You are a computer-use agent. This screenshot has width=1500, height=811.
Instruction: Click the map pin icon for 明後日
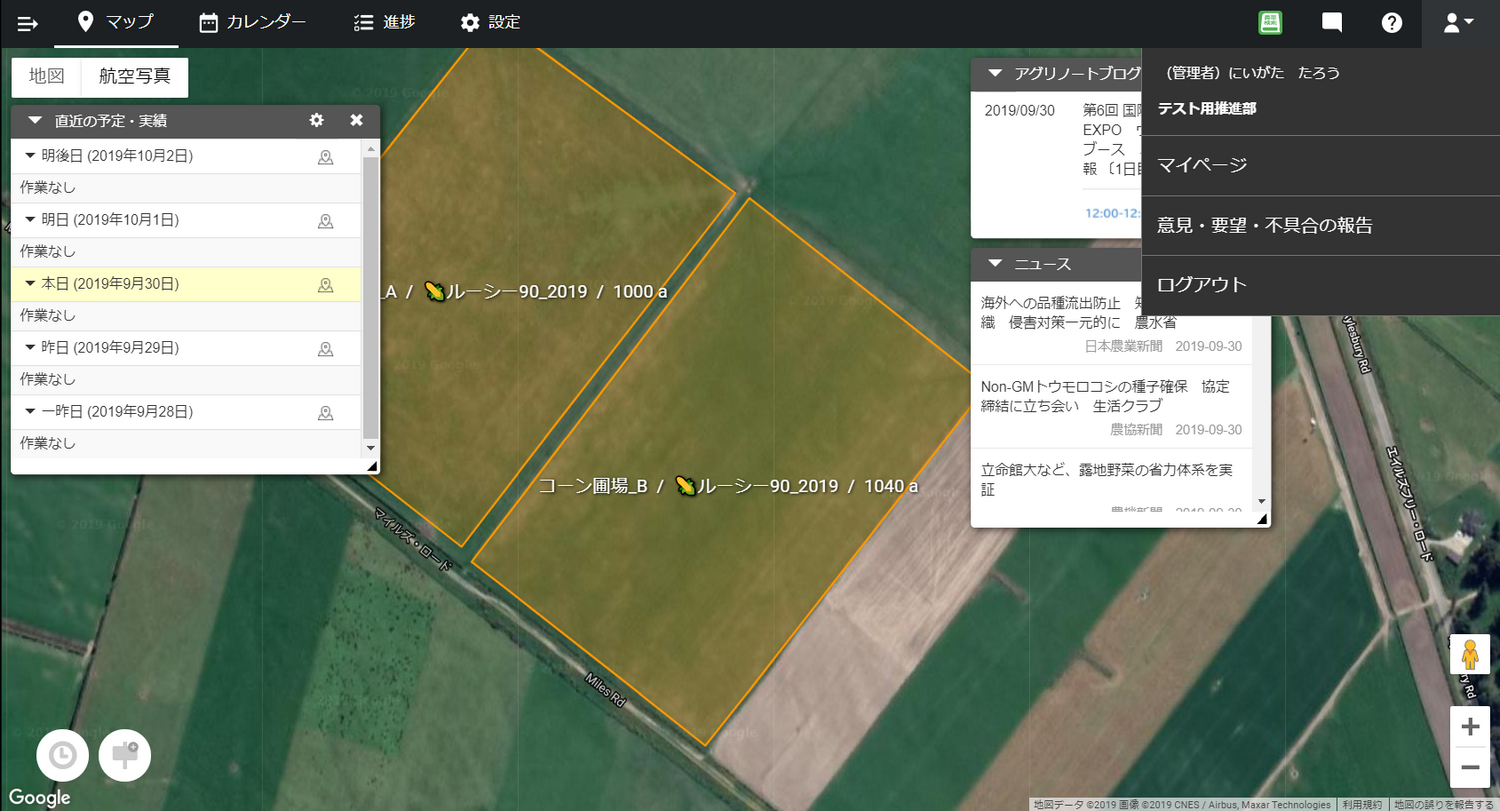(325, 157)
